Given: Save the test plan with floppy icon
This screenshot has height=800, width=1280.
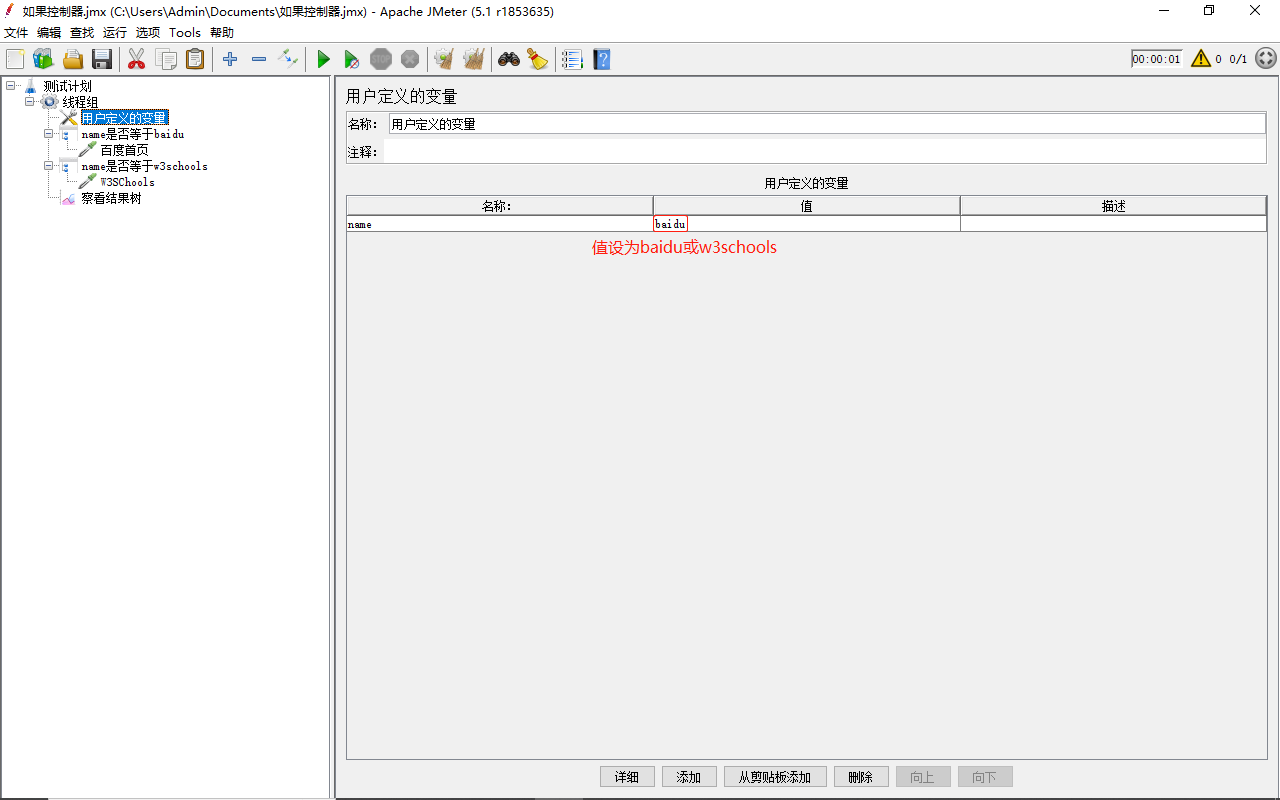Looking at the screenshot, I should tap(102, 59).
